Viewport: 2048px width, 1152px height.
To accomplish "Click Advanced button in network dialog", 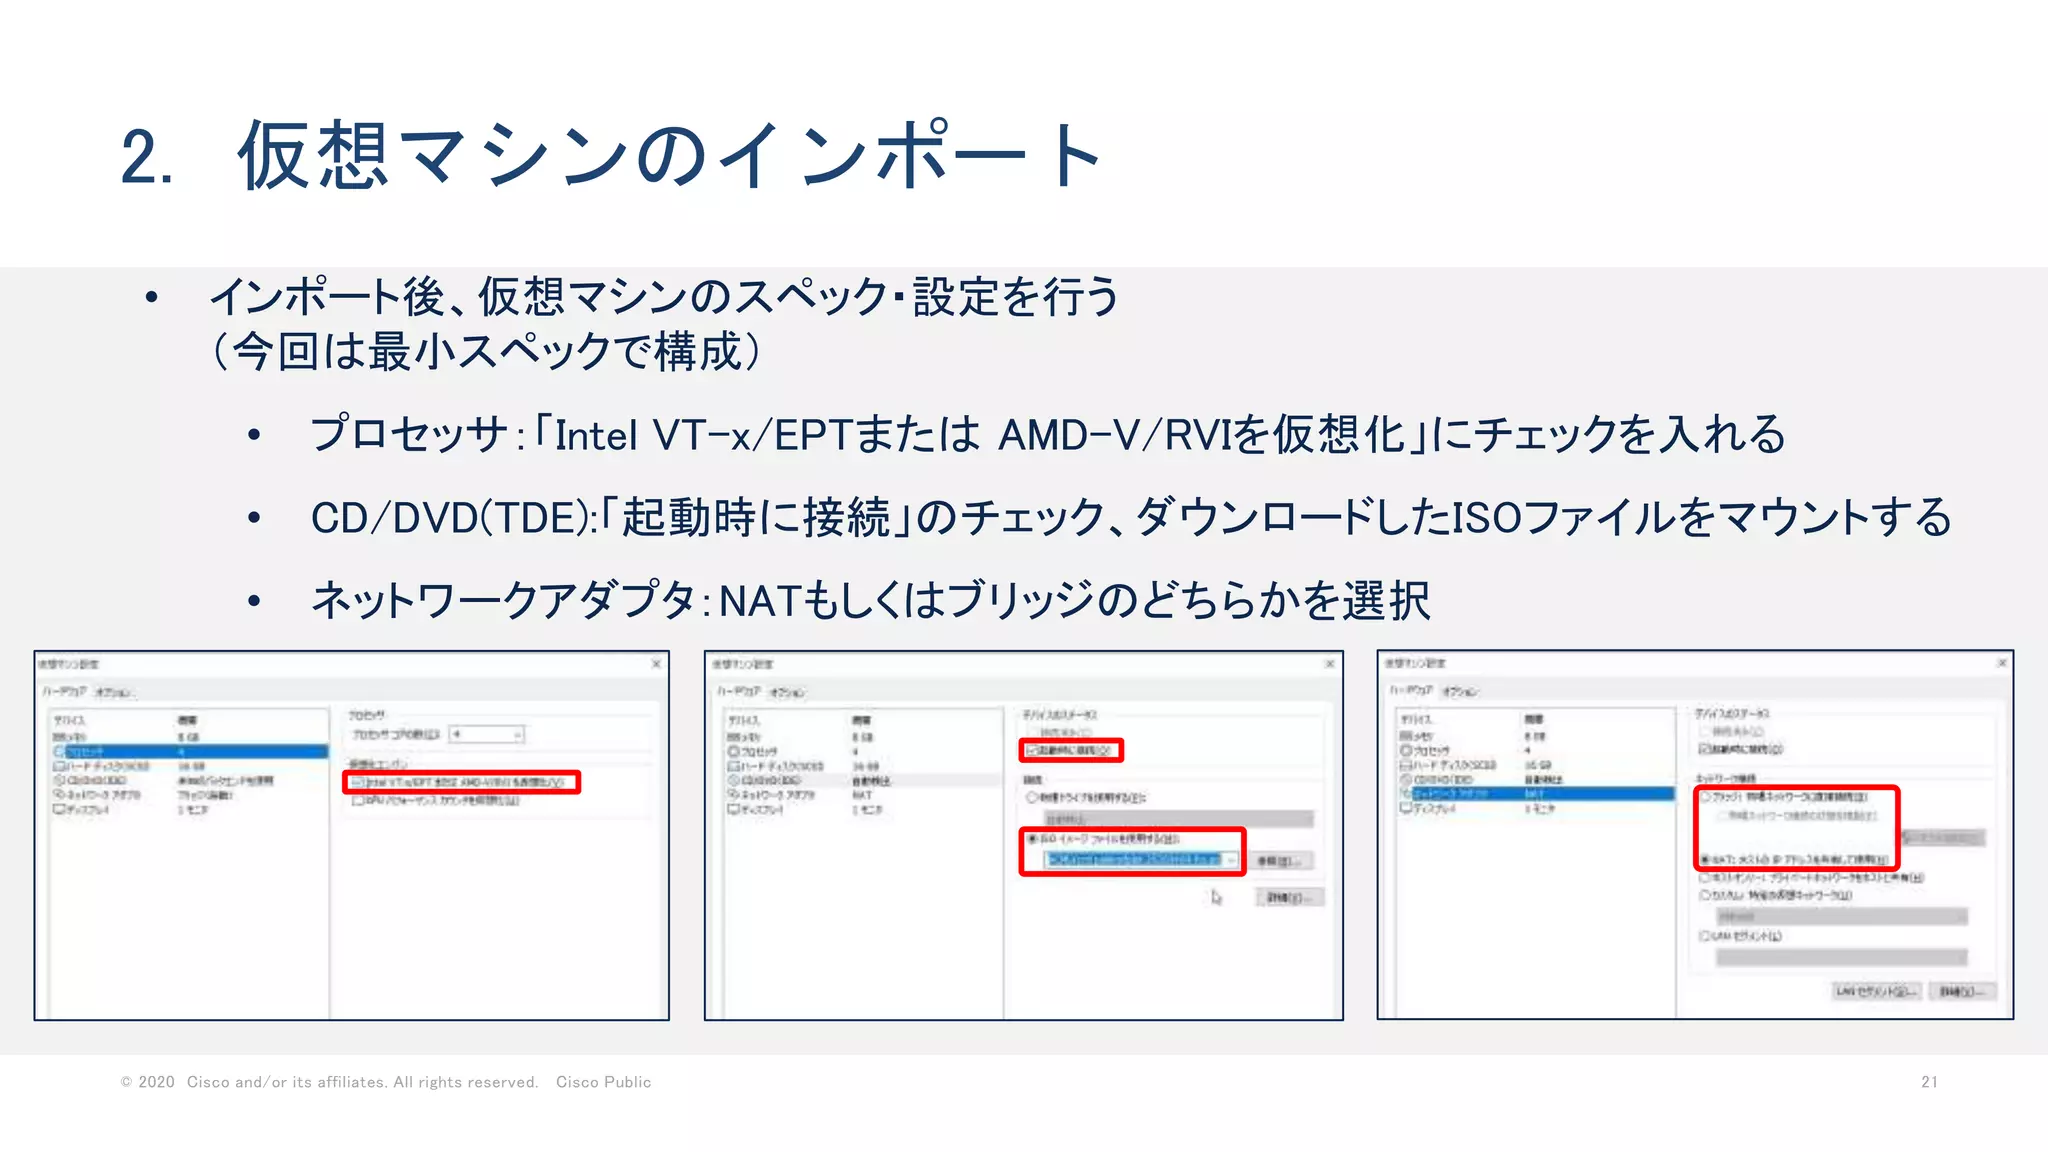I will point(1963,991).
